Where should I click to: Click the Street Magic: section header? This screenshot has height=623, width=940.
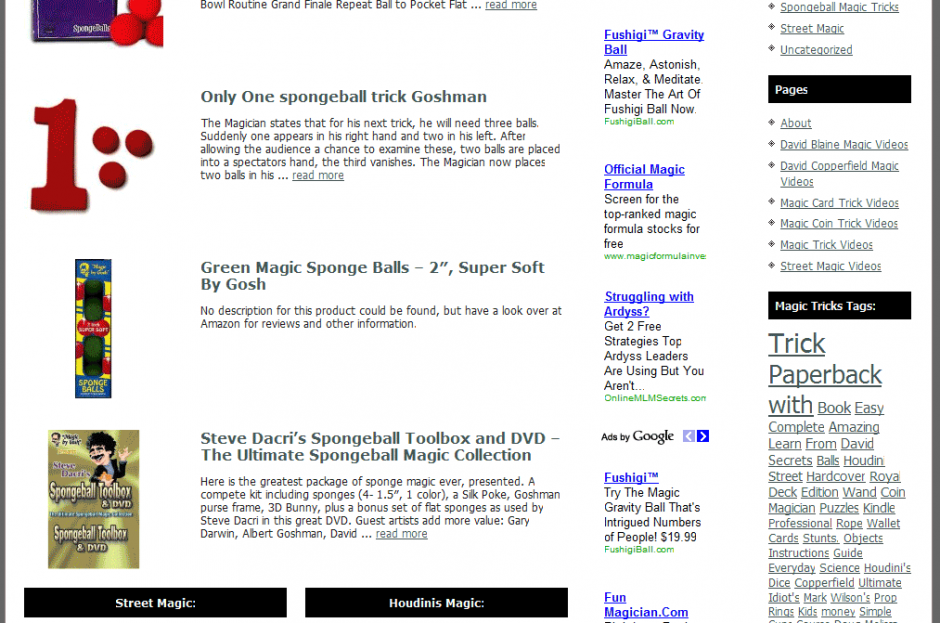[x=155, y=603]
